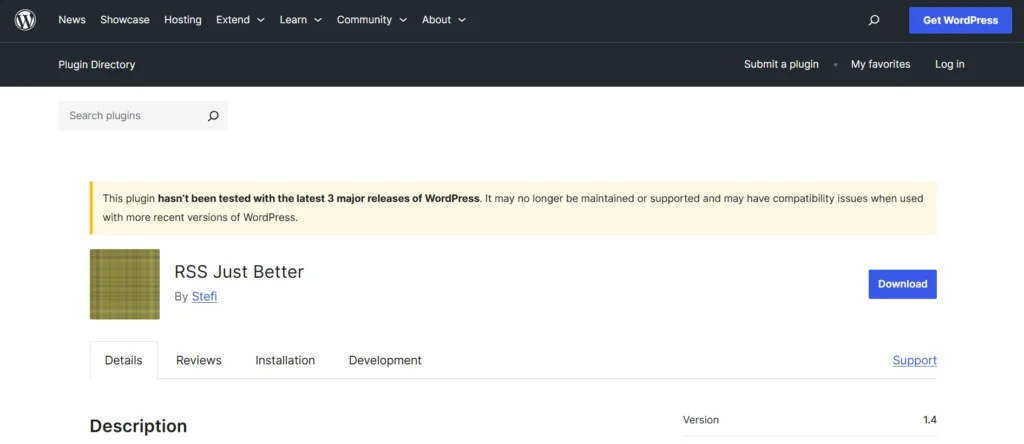
Task: Open the News menu item
Action: pos(72,20)
